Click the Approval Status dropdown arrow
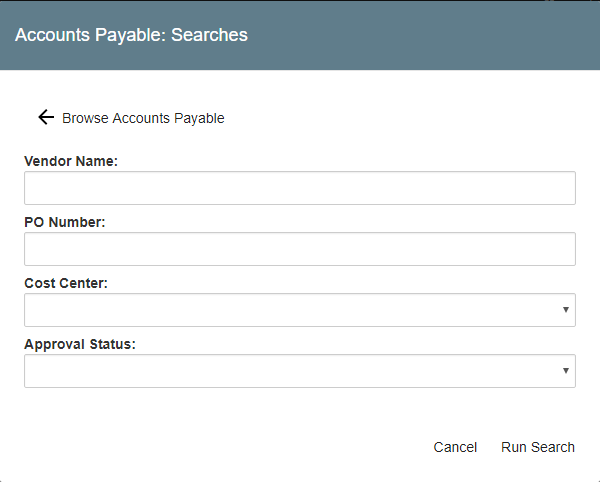600x482 pixels. tap(568, 371)
